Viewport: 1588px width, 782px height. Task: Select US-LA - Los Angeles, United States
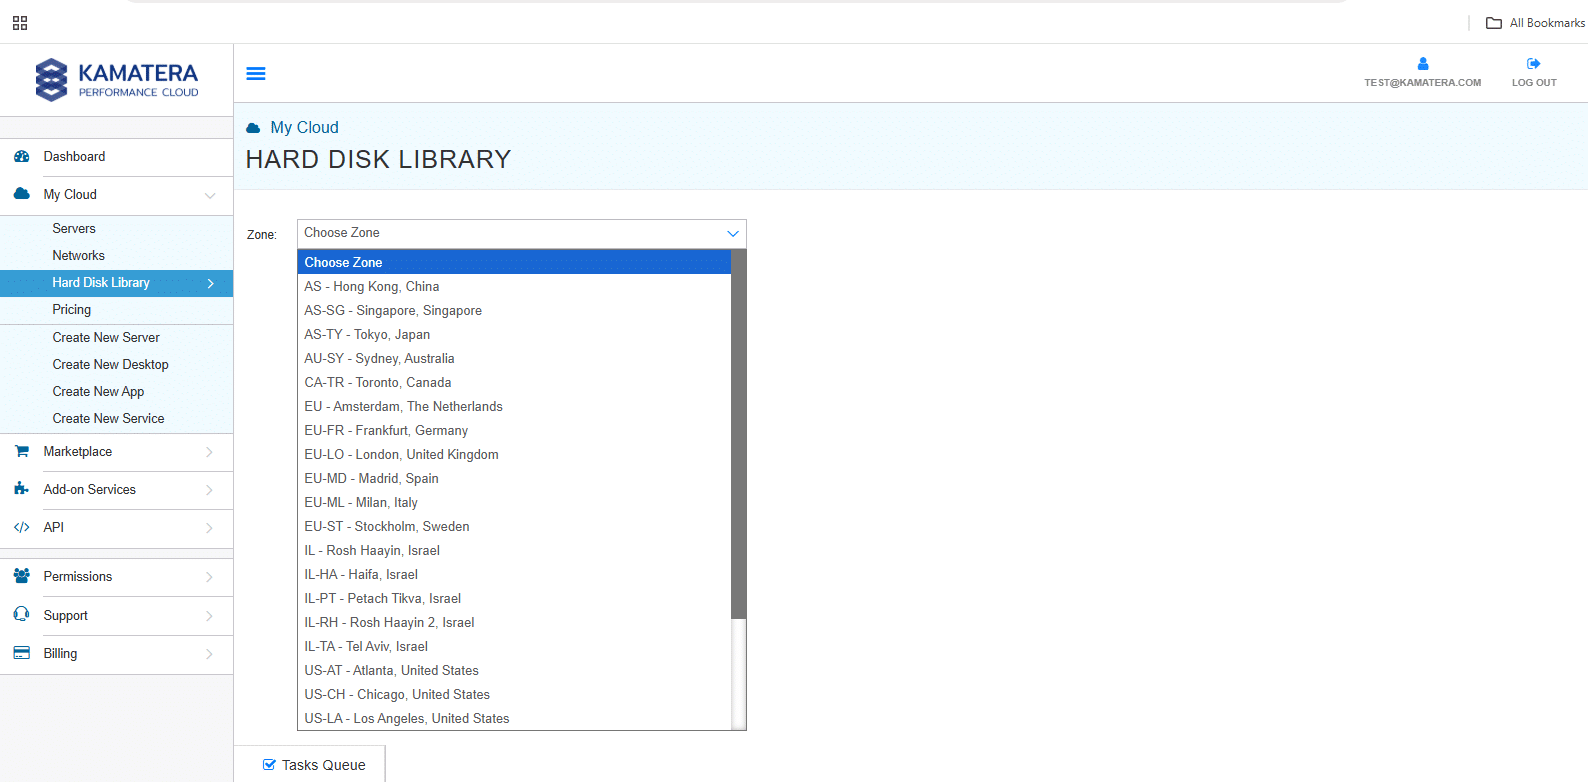[x=514, y=718]
